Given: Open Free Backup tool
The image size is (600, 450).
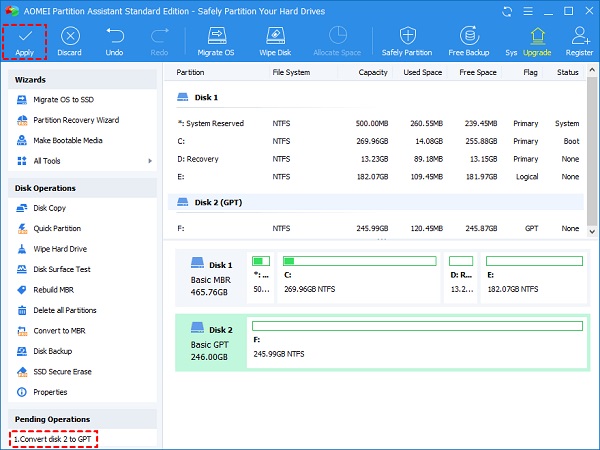Looking at the screenshot, I should click(469, 42).
